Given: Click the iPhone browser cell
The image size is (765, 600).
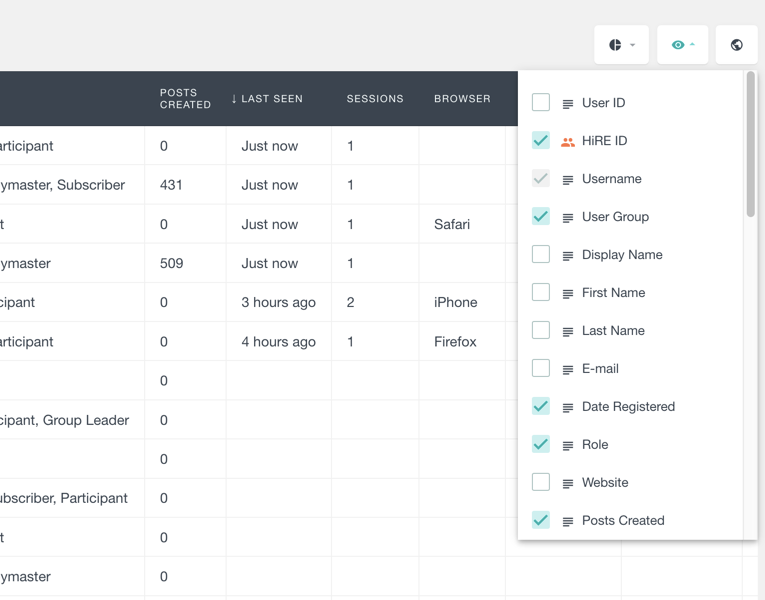Looking at the screenshot, I should [462, 302].
